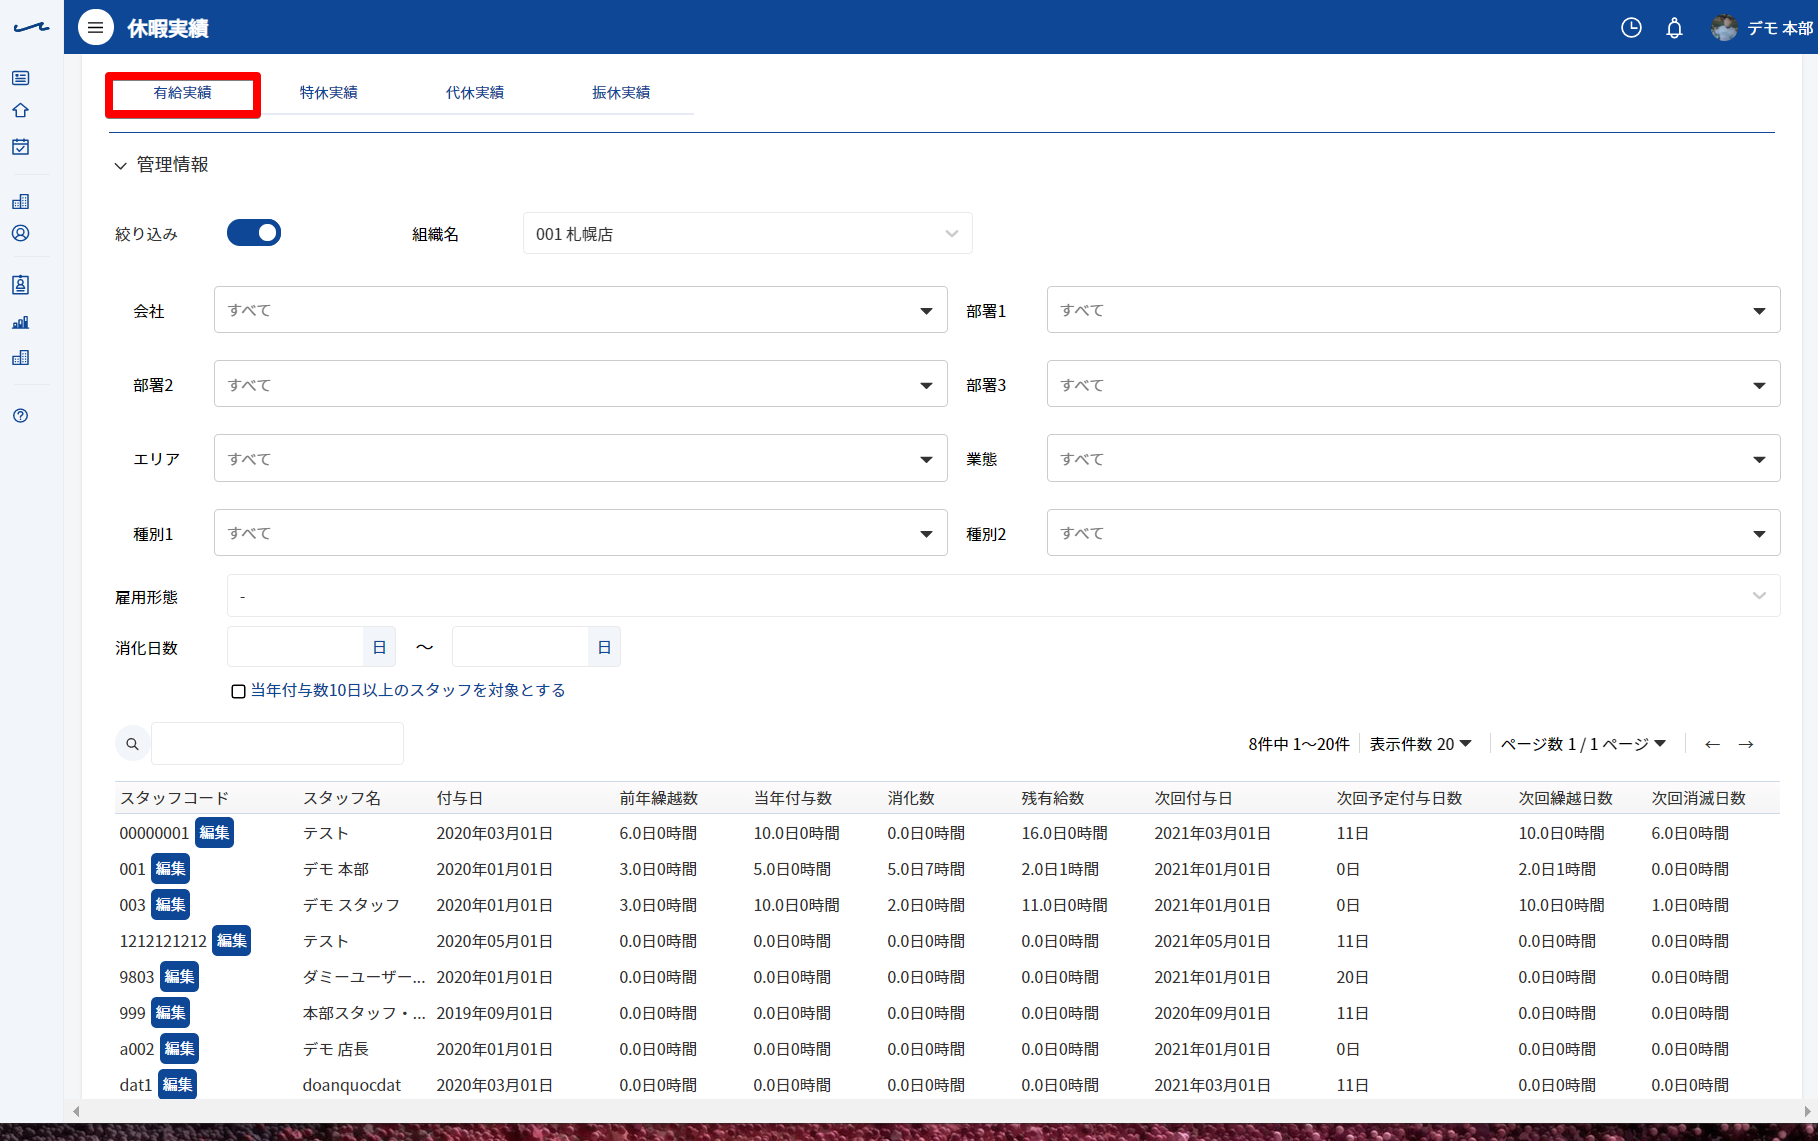Click 次回付与日 column header

point(1194,798)
